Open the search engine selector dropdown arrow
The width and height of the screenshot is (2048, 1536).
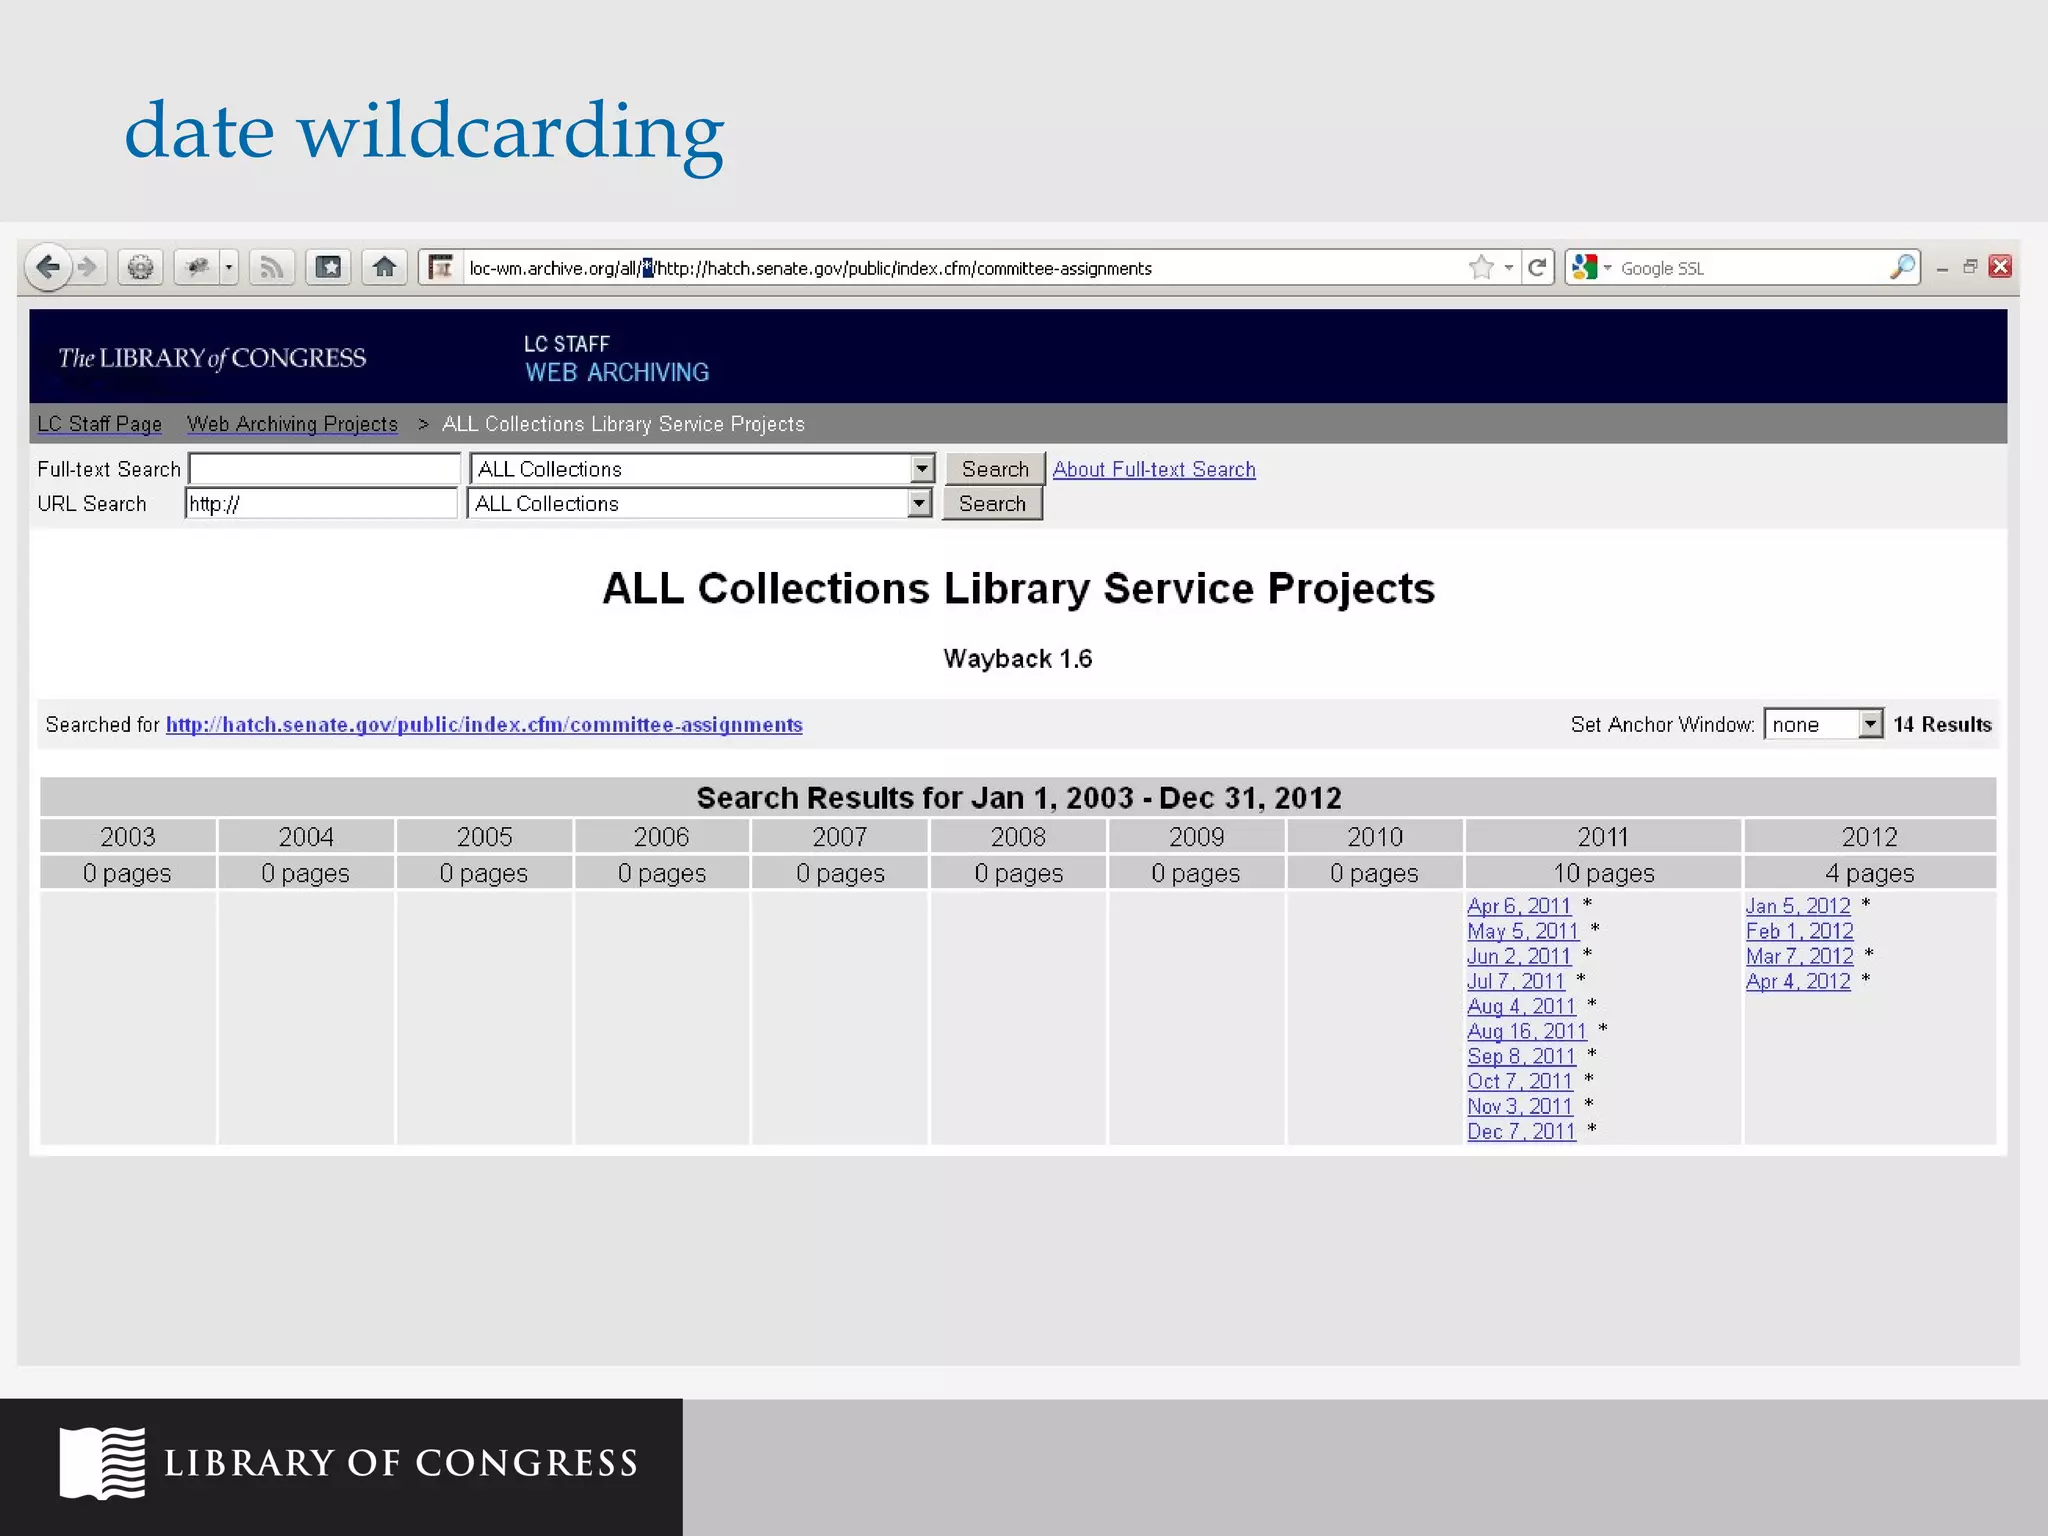click(x=1607, y=268)
